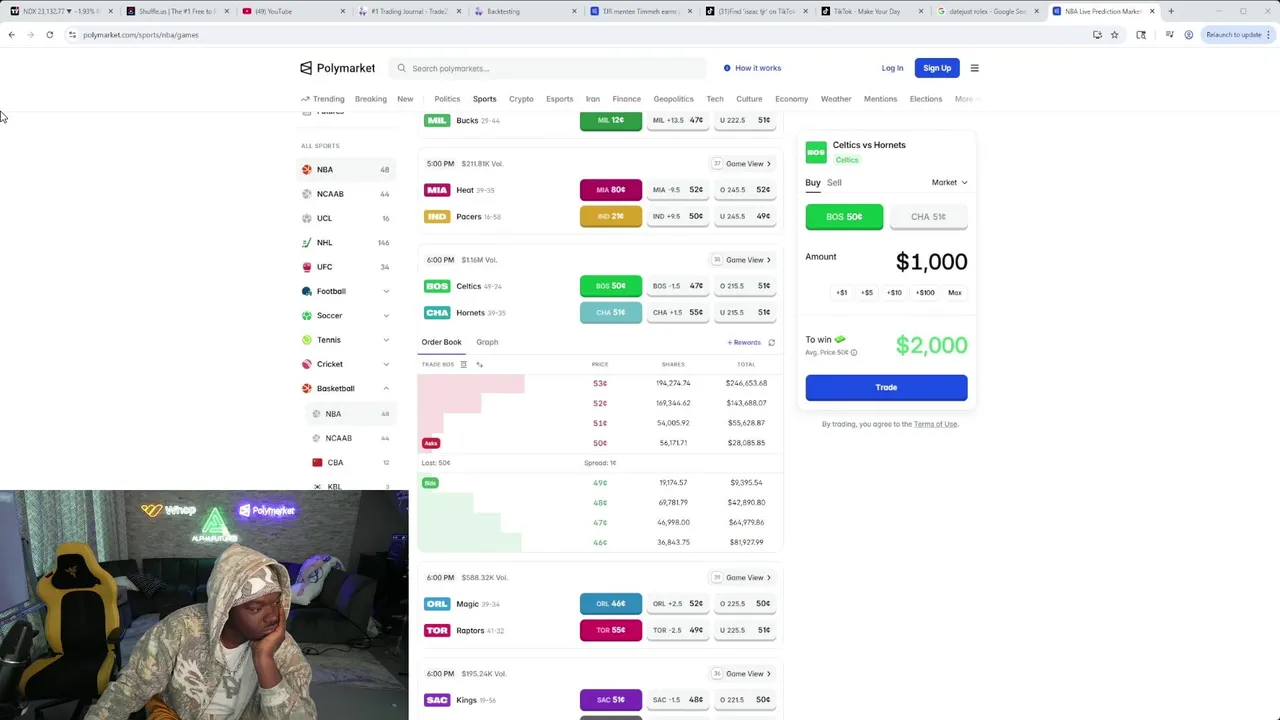This screenshot has height=720, width=1280.
Task: Choose BOS 50¢ outcome in trade panel
Action: 844,216
